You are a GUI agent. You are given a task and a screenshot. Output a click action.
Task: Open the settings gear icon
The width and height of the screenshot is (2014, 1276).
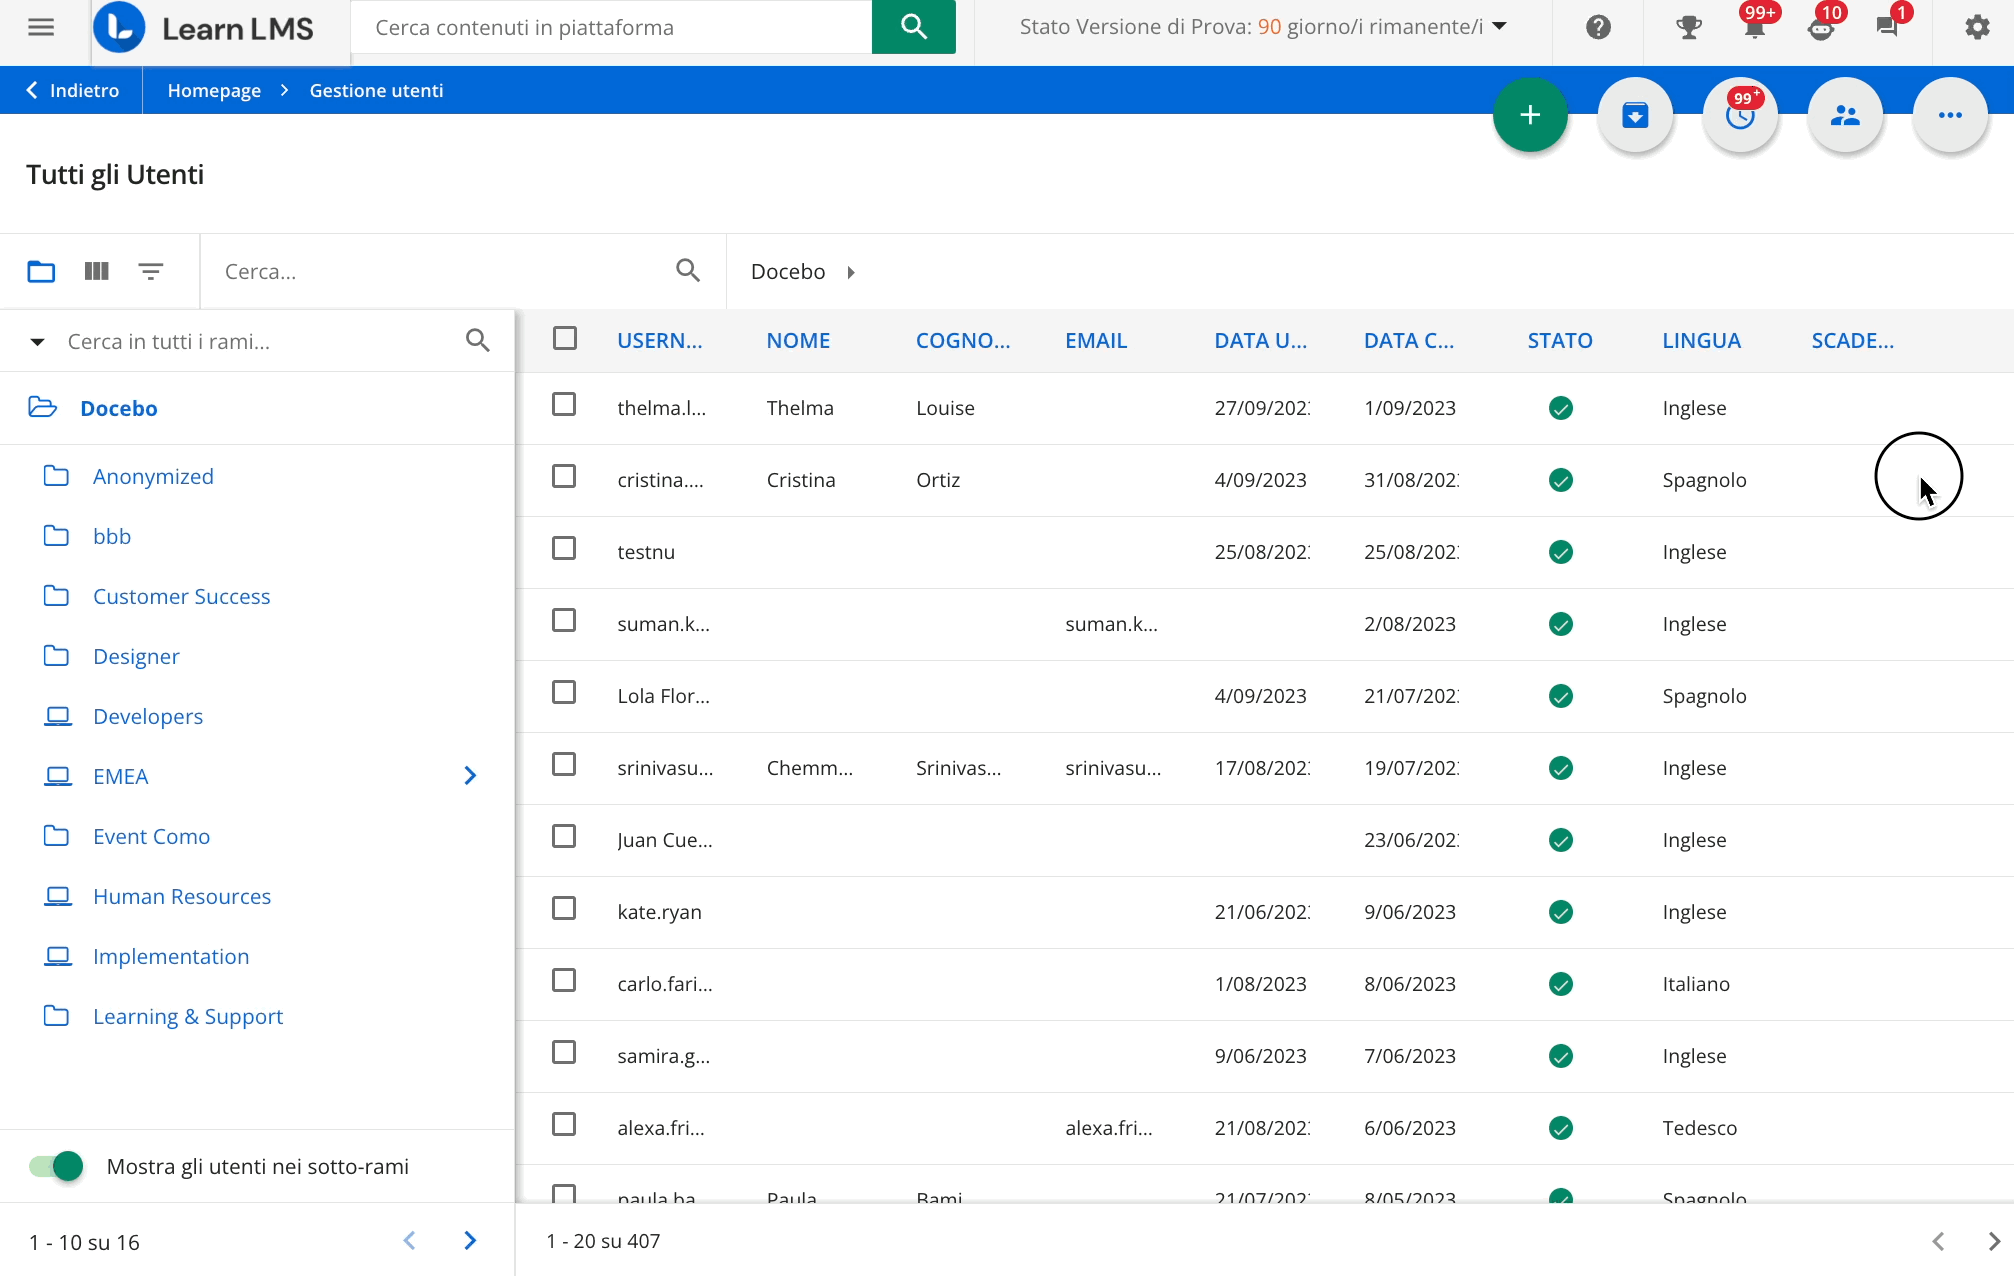pyautogui.click(x=1977, y=27)
